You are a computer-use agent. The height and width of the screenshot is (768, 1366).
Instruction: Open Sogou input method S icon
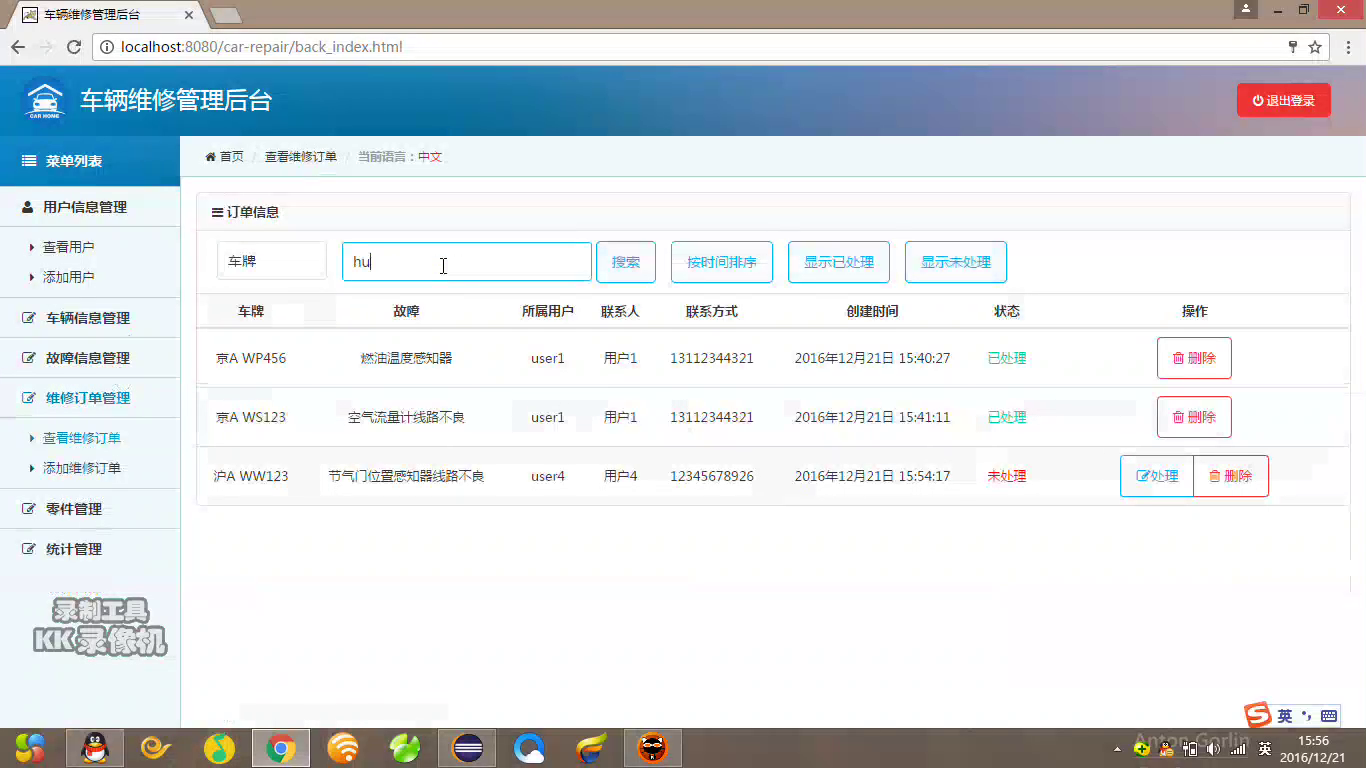tap(1257, 714)
